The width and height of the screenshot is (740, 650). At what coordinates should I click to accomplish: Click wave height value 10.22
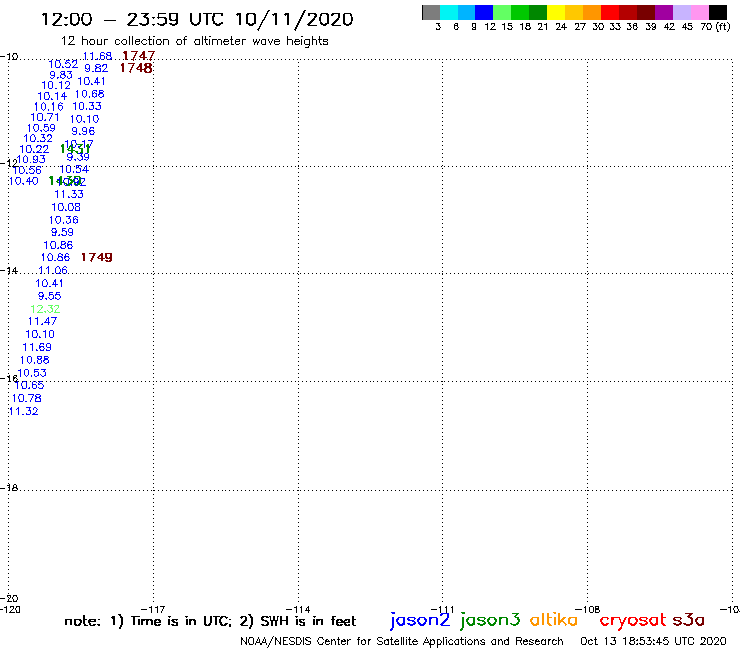[34, 149]
